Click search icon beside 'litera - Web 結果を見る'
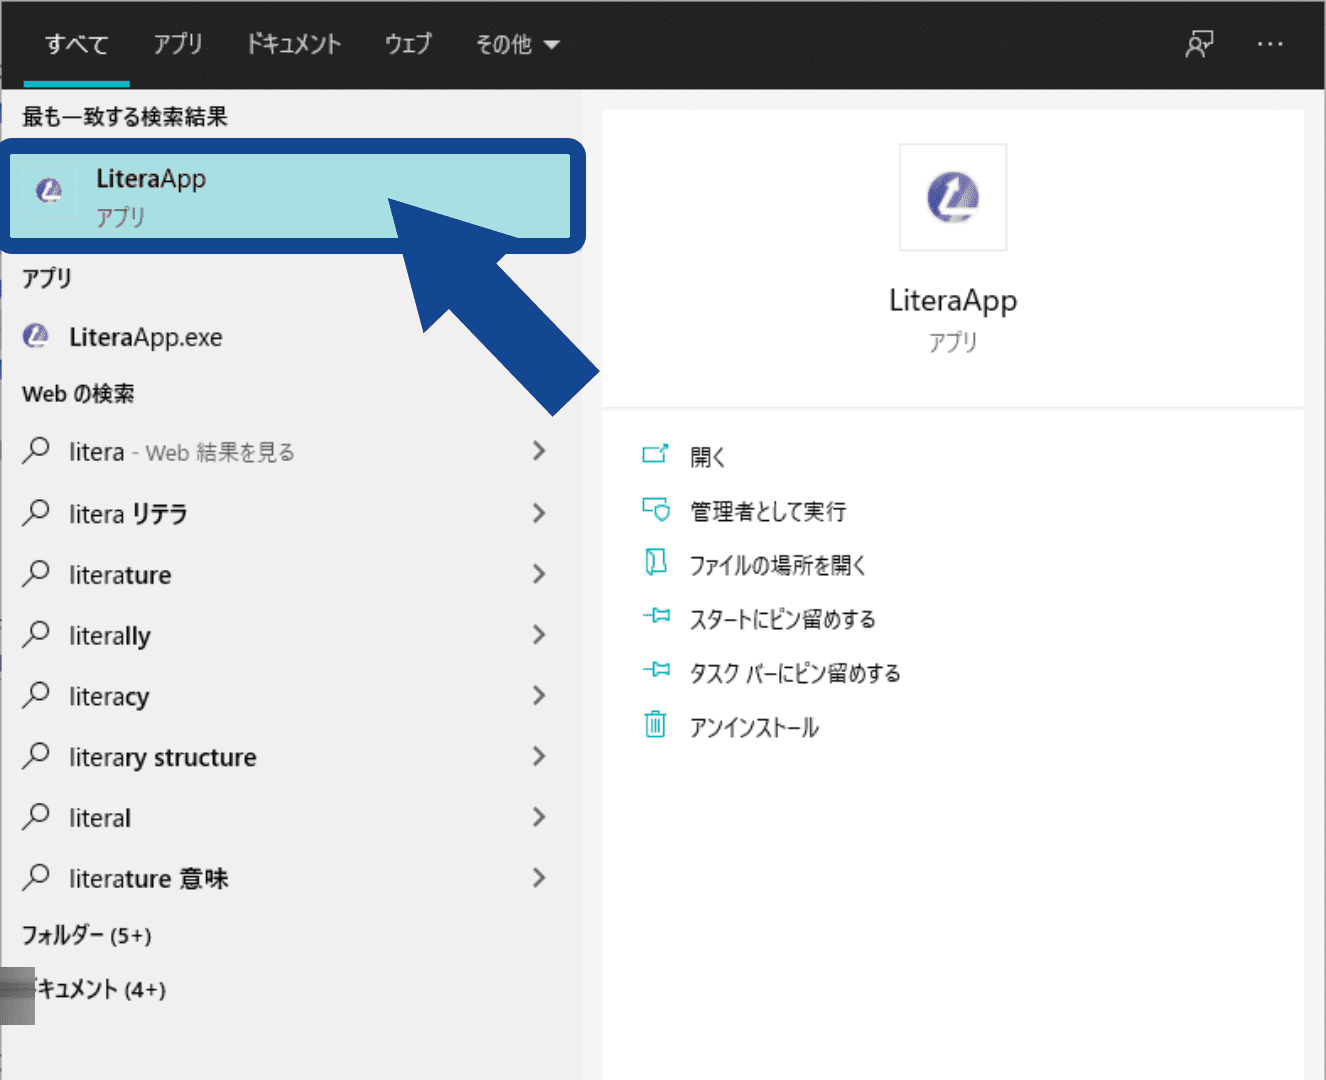1326x1080 pixels. (36, 450)
